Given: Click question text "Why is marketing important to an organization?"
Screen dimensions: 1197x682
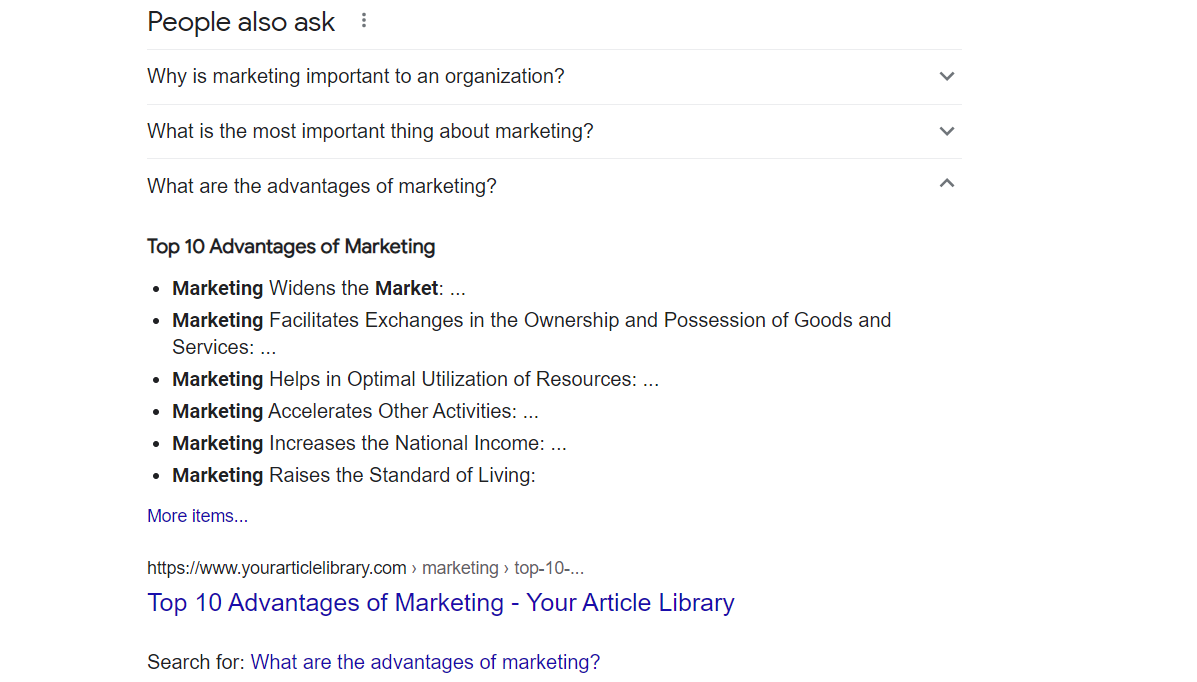Looking at the screenshot, I should pyautogui.click(x=356, y=77).
